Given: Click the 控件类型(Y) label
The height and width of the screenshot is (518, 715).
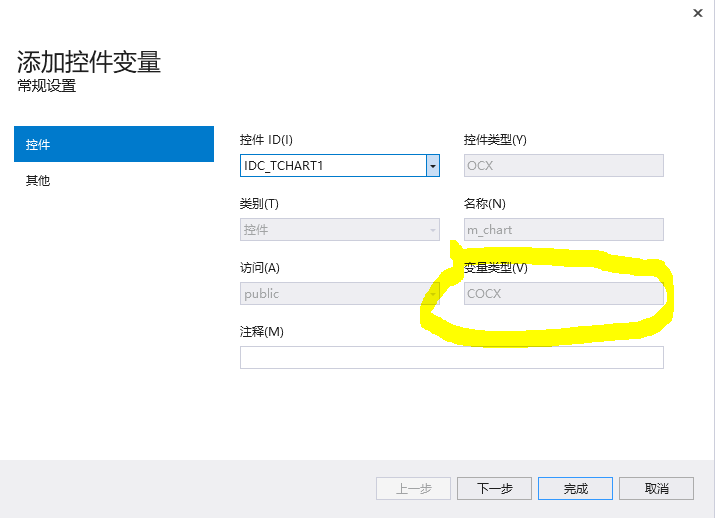Looking at the screenshot, I should click(495, 140).
